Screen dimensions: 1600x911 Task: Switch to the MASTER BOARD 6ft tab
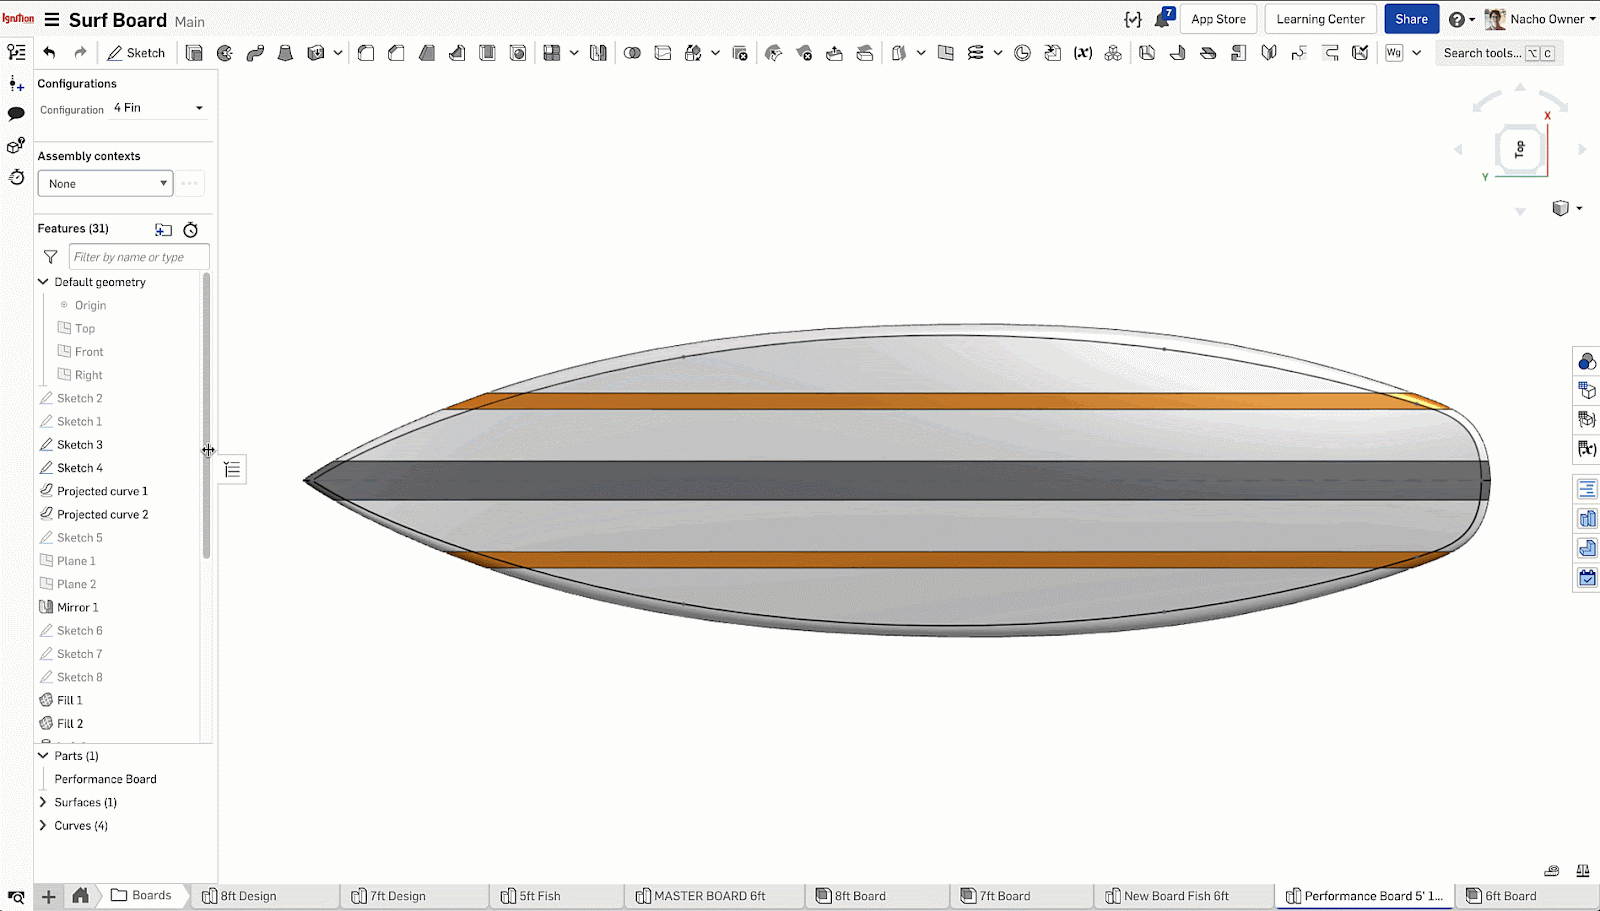click(x=709, y=896)
